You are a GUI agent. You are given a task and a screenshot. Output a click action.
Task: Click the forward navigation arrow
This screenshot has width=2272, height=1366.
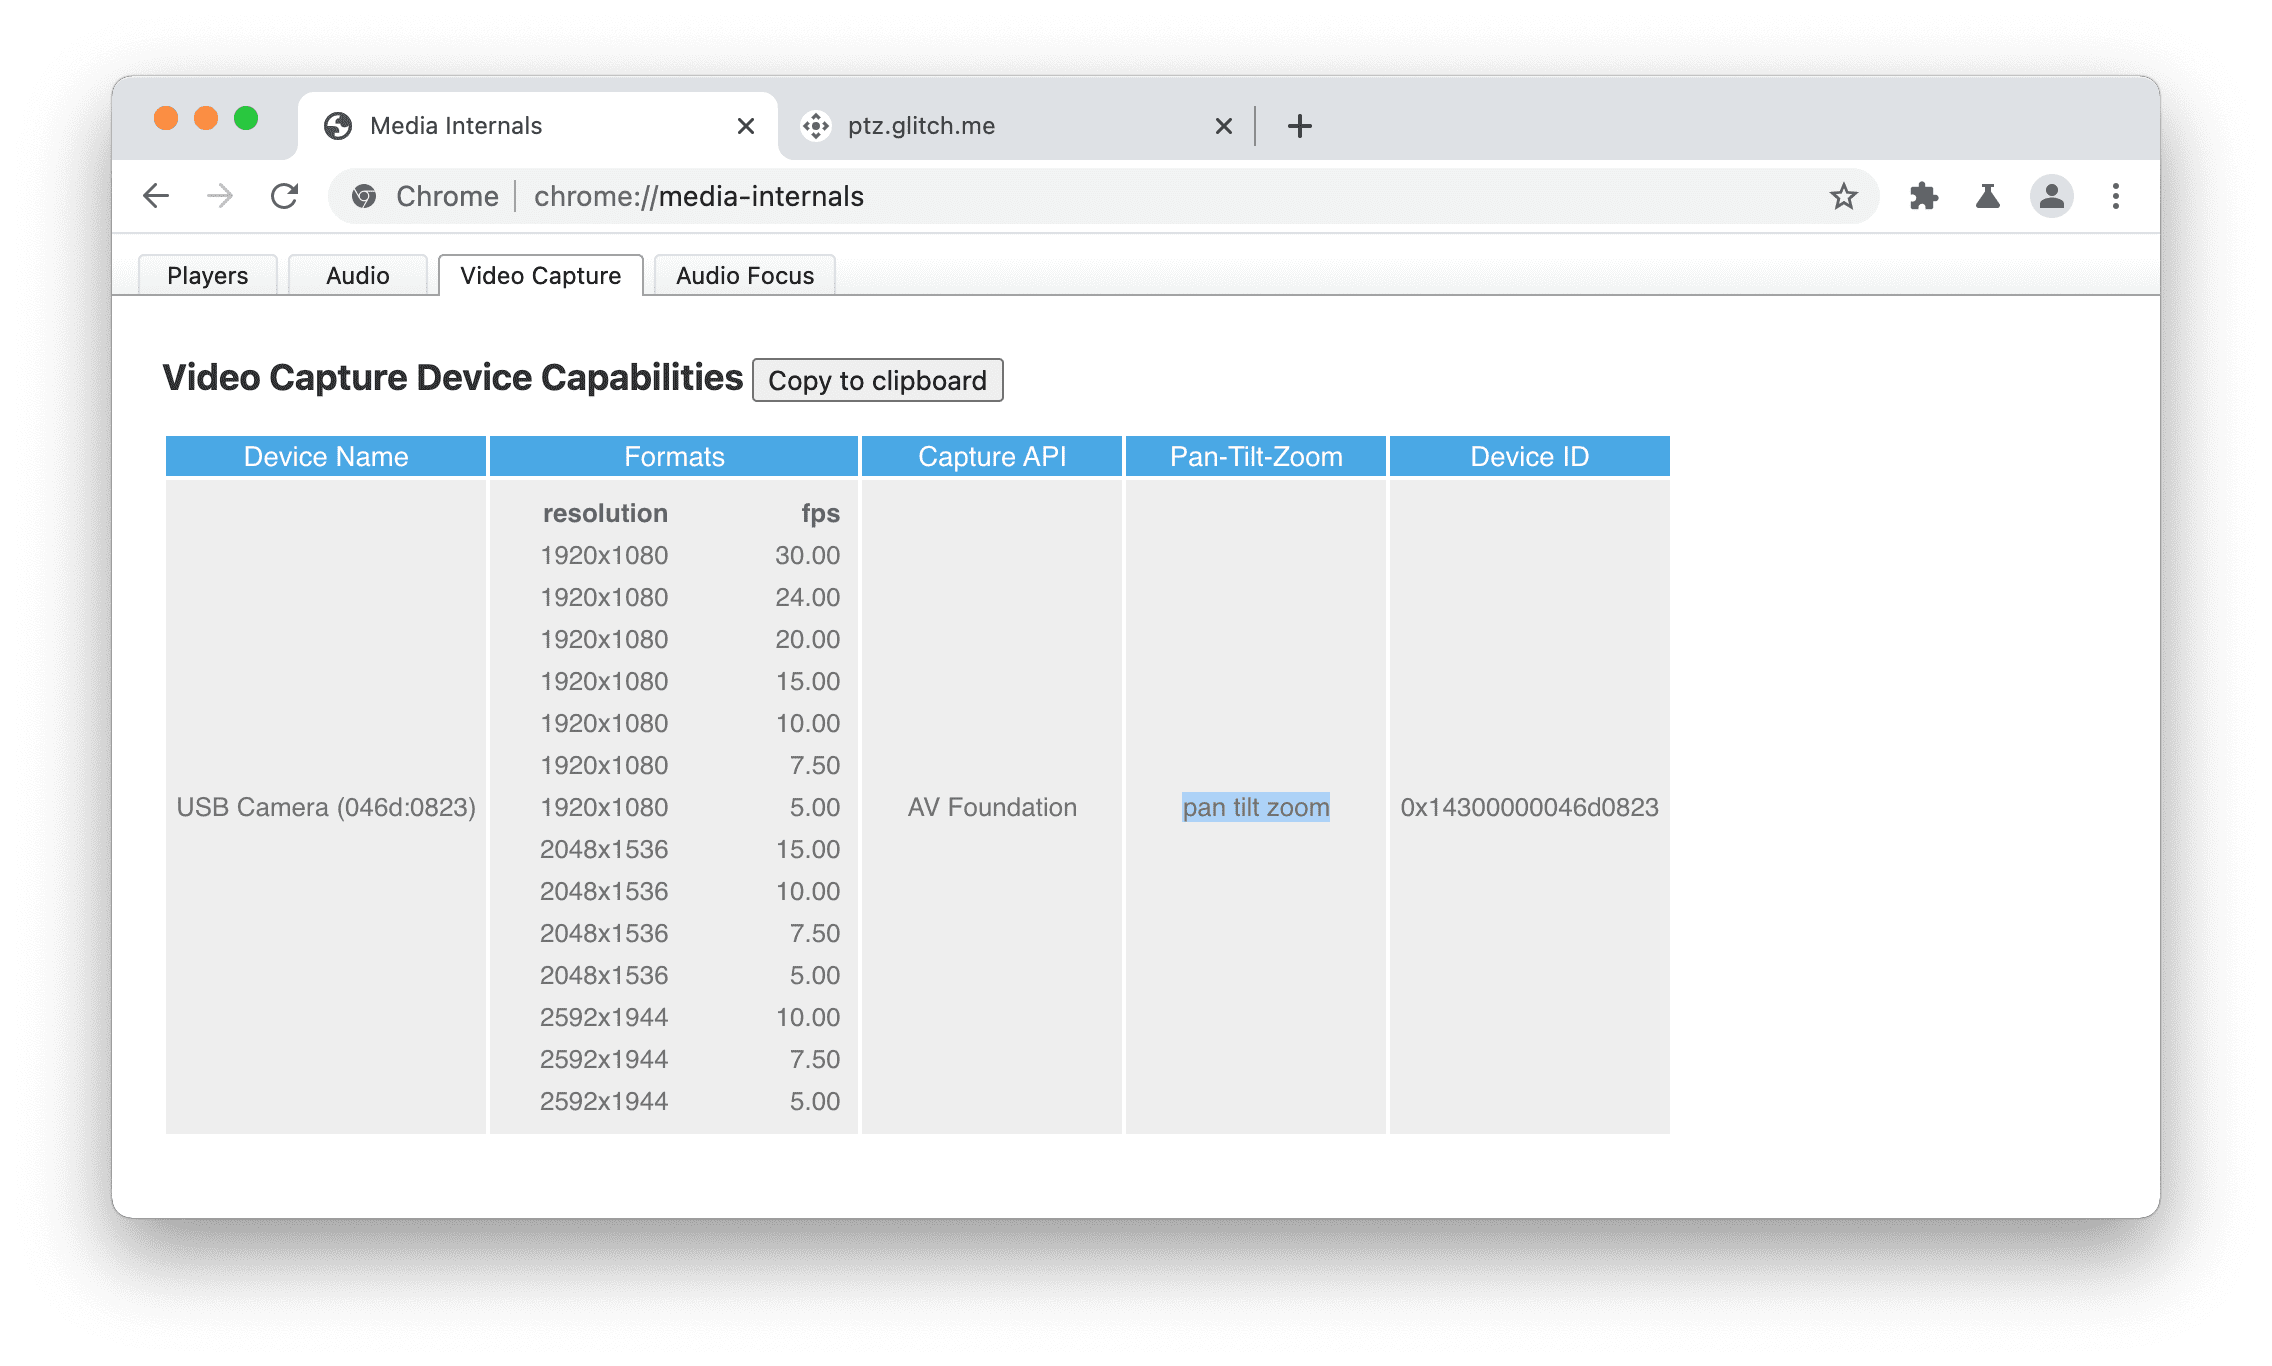[x=214, y=193]
